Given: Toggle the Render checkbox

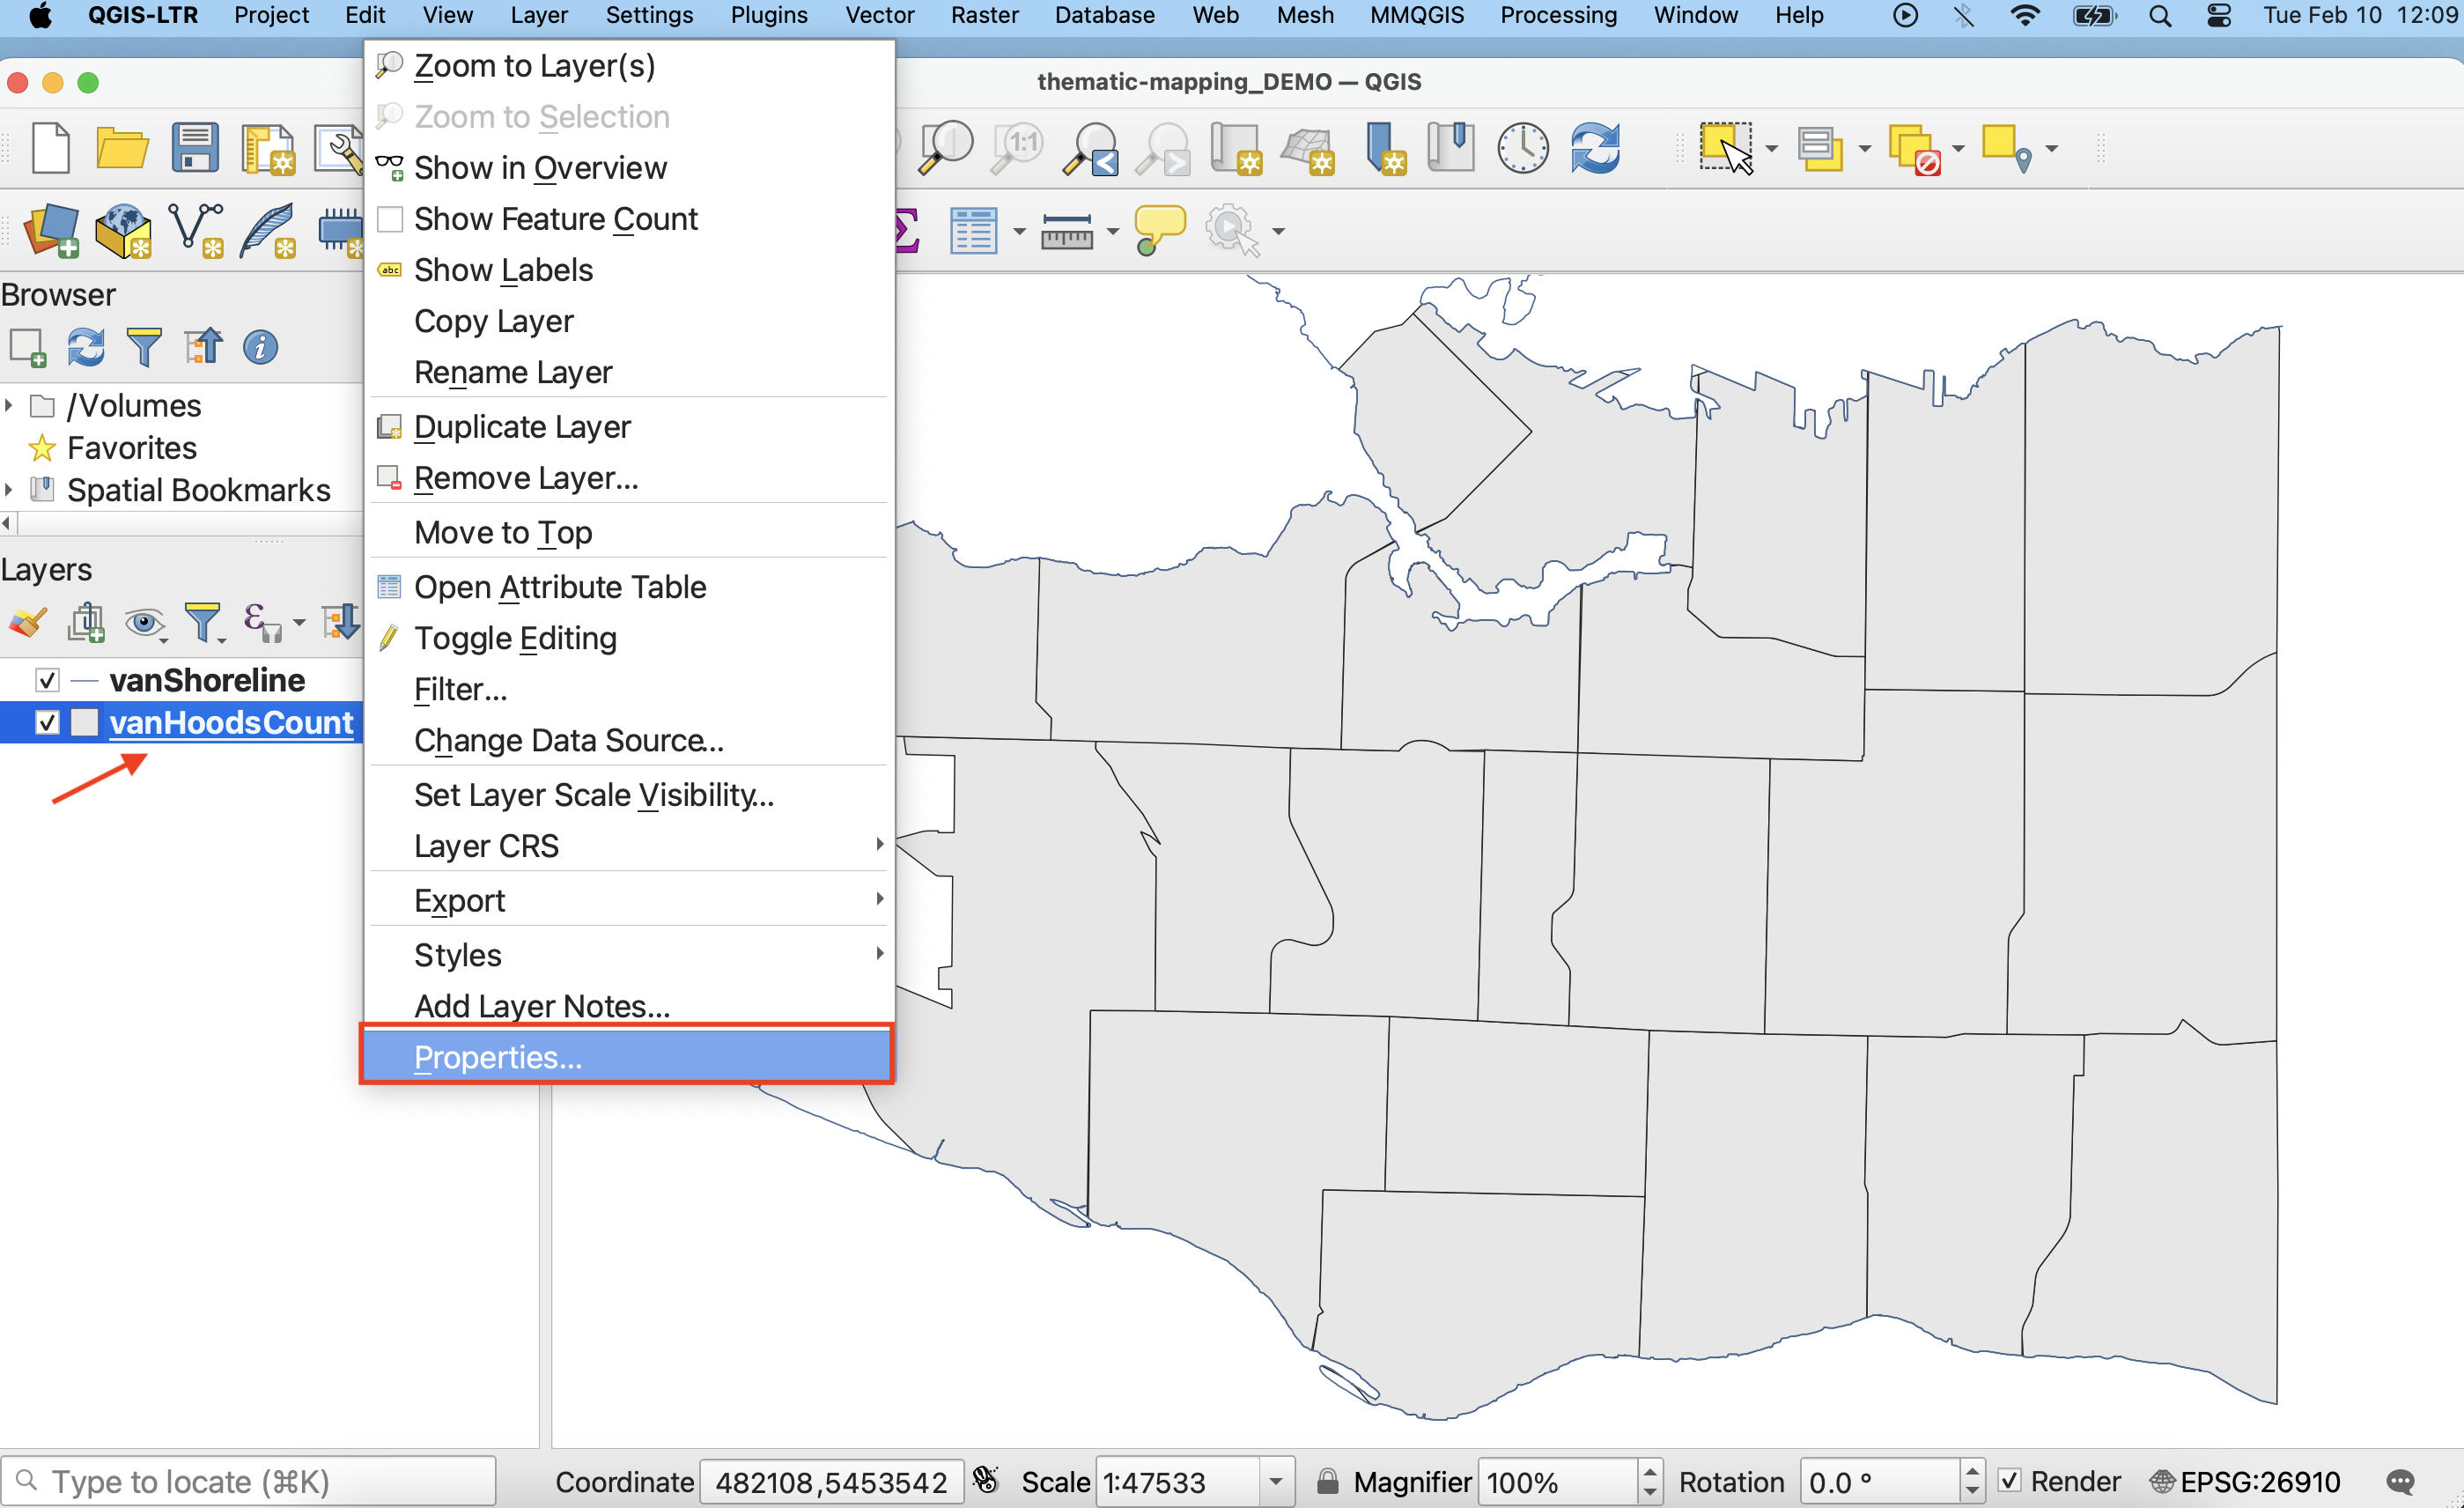Looking at the screenshot, I should pos(2009,1480).
